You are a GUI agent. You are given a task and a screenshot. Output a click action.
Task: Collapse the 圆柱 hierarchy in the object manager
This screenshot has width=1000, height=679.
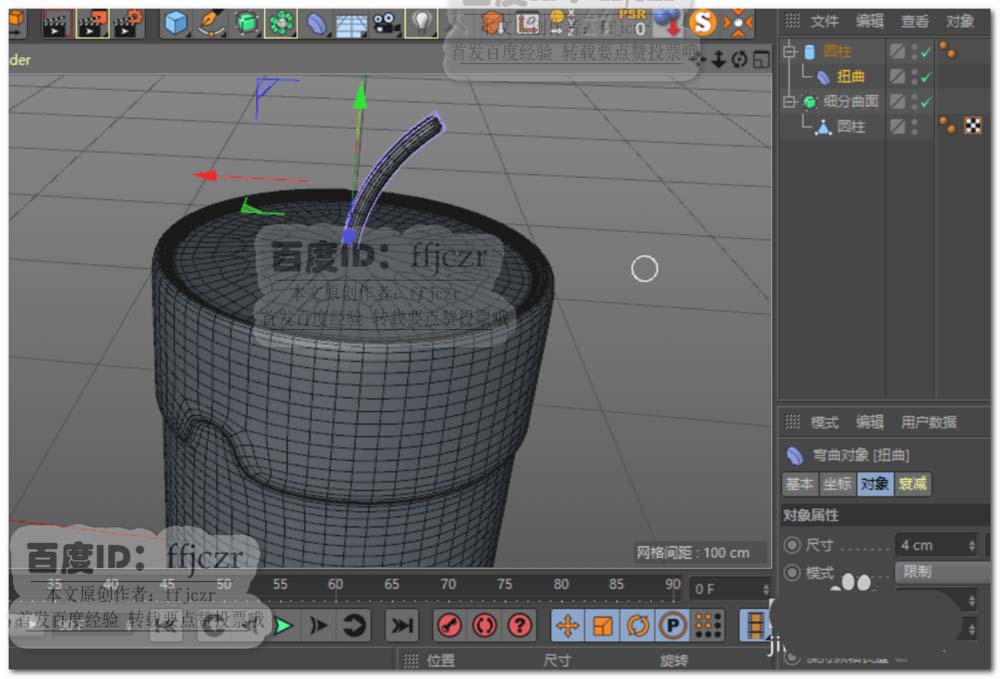tap(788, 51)
